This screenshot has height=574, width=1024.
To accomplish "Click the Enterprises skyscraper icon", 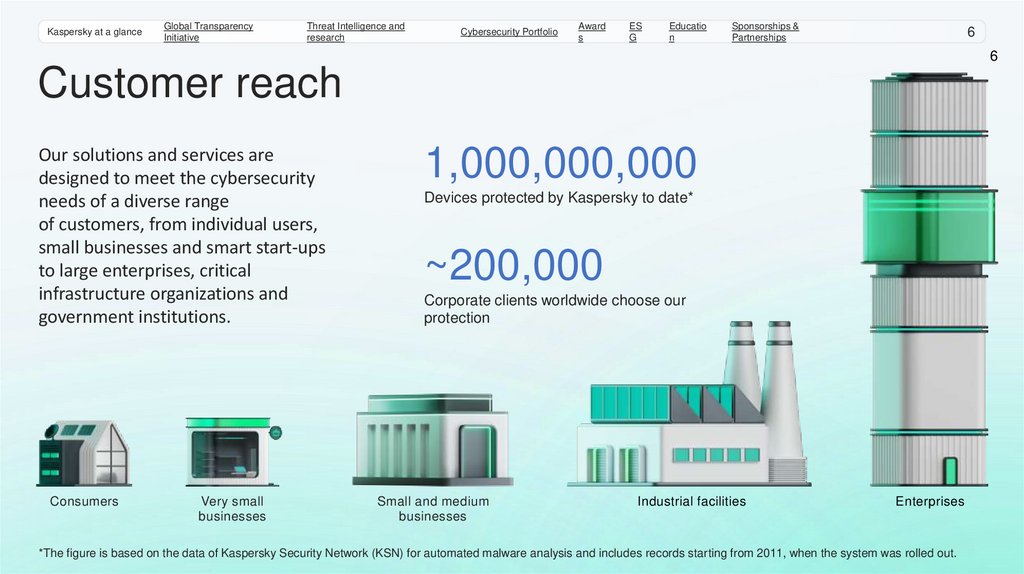I will (929, 279).
